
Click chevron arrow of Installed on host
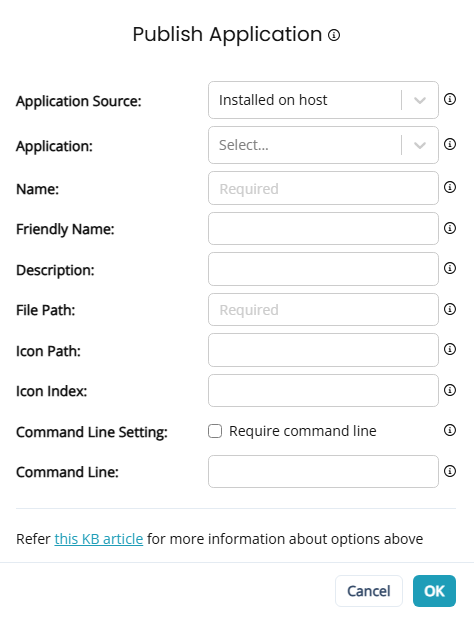point(420,100)
